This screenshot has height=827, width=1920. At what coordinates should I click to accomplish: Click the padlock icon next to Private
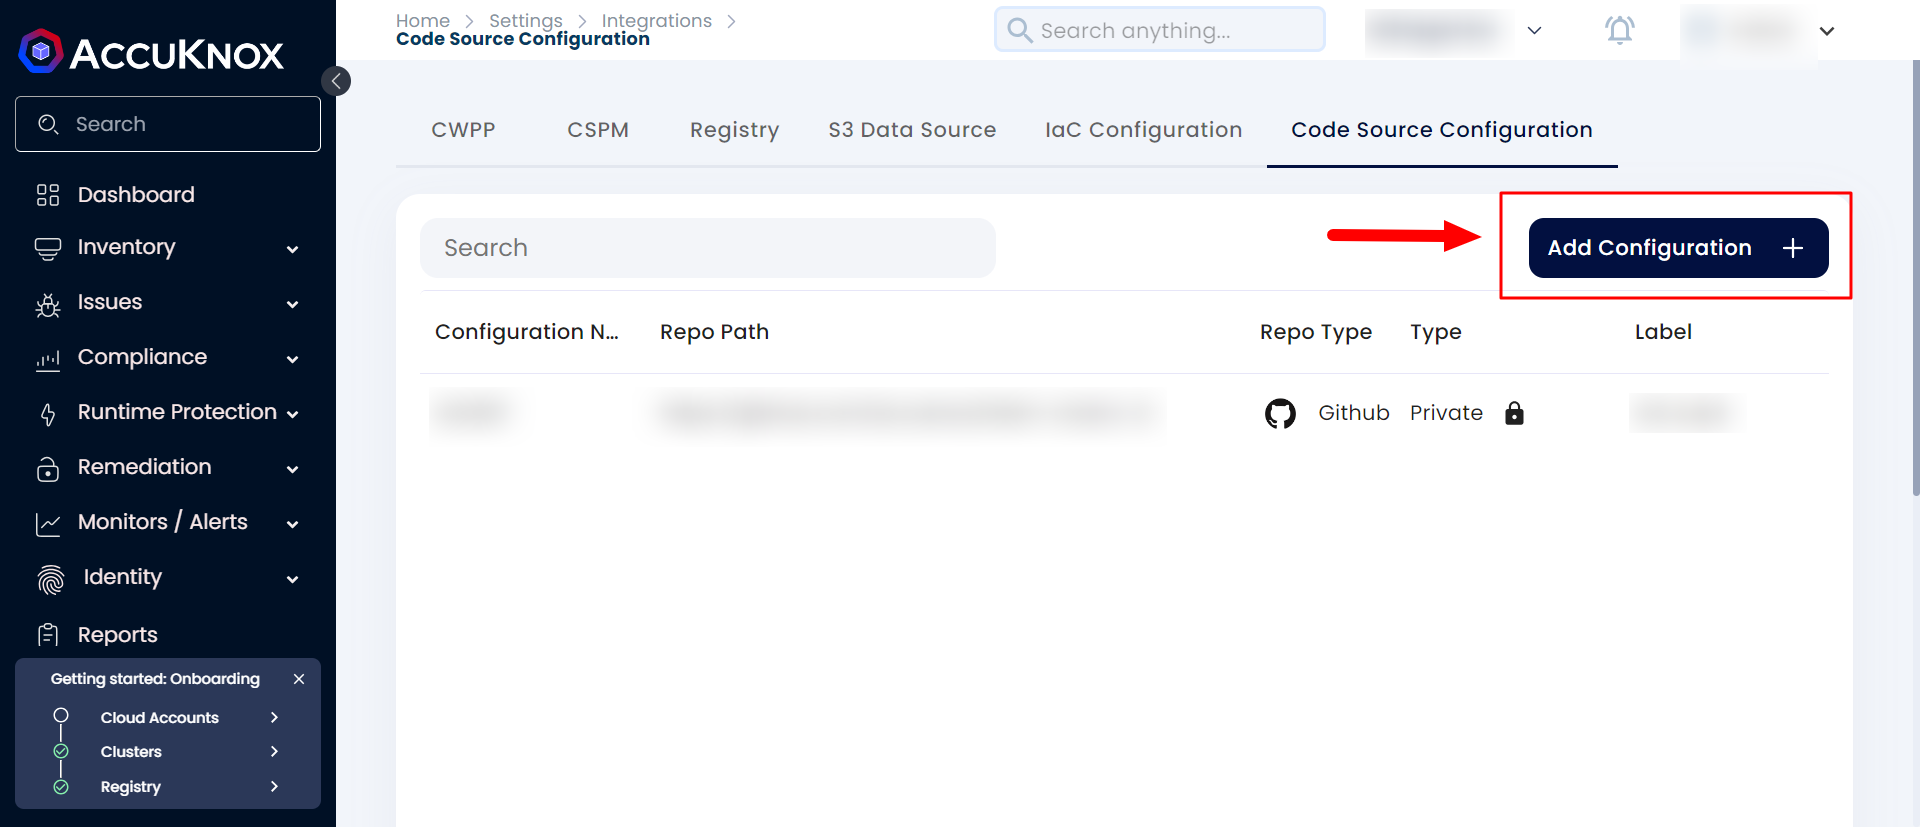[x=1514, y=413]
